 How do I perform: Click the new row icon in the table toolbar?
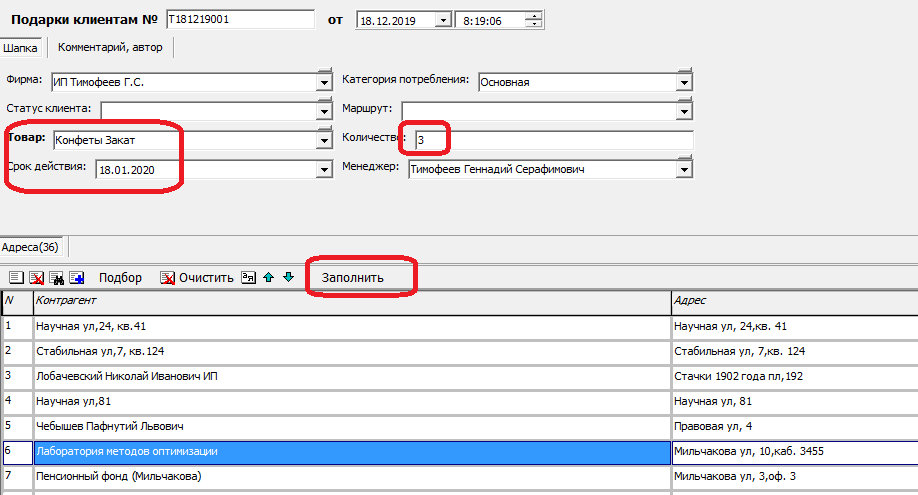pyautogui.click(x=17, y=278)
